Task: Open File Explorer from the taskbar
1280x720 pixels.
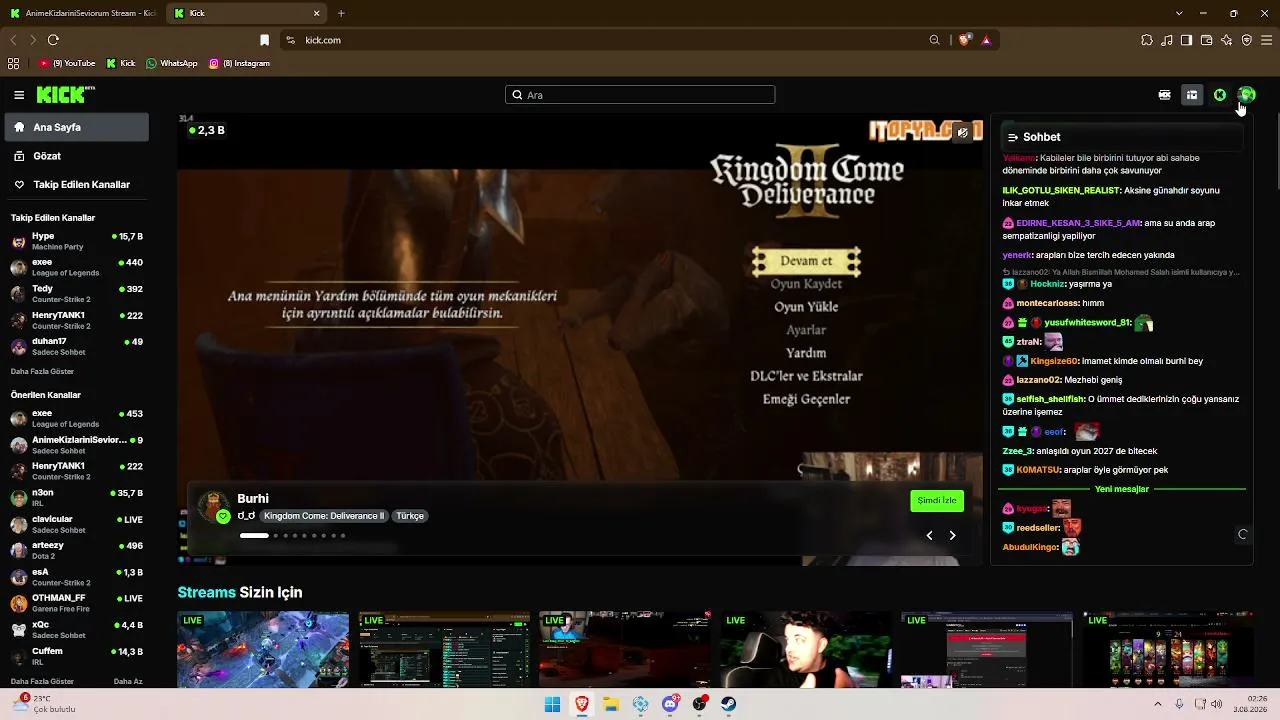Action: [x=611, y=704]
